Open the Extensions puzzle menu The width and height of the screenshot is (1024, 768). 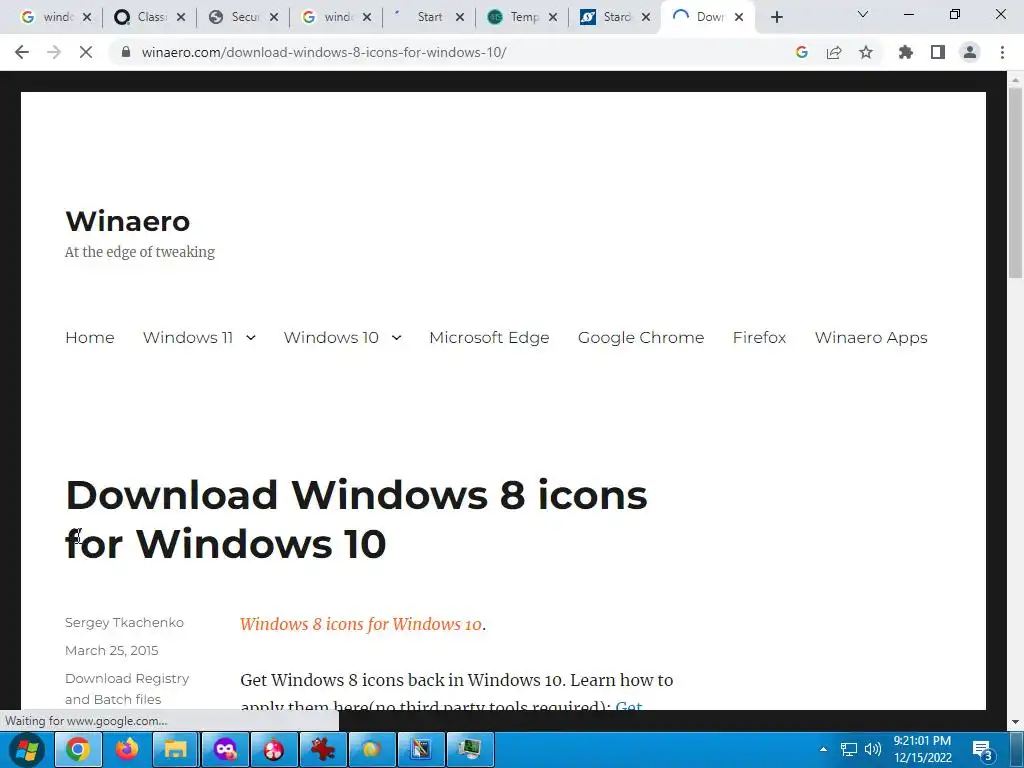coord(905,52)
